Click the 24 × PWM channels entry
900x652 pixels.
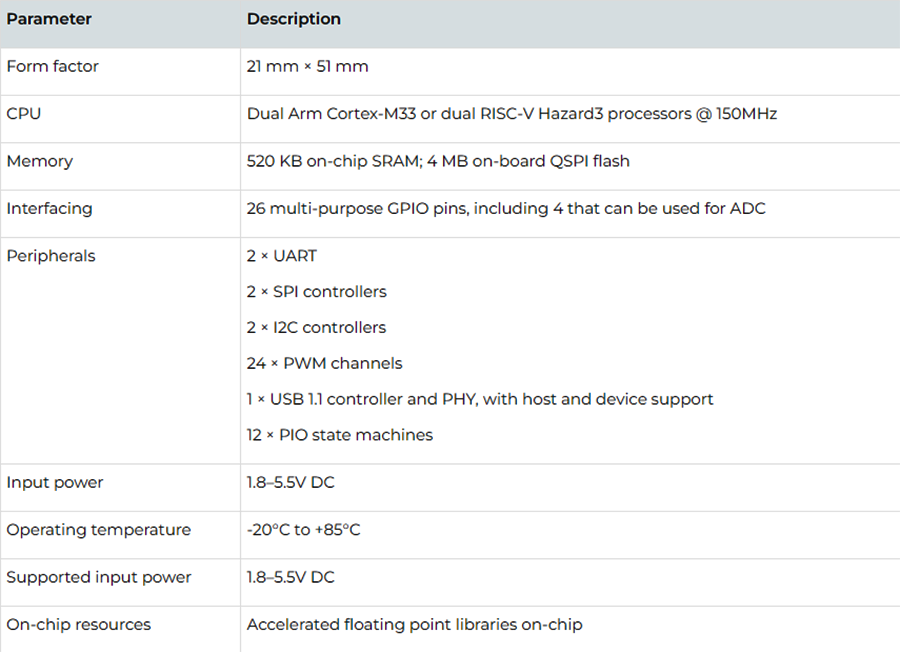pyautogui.click(x=325, y=363)
